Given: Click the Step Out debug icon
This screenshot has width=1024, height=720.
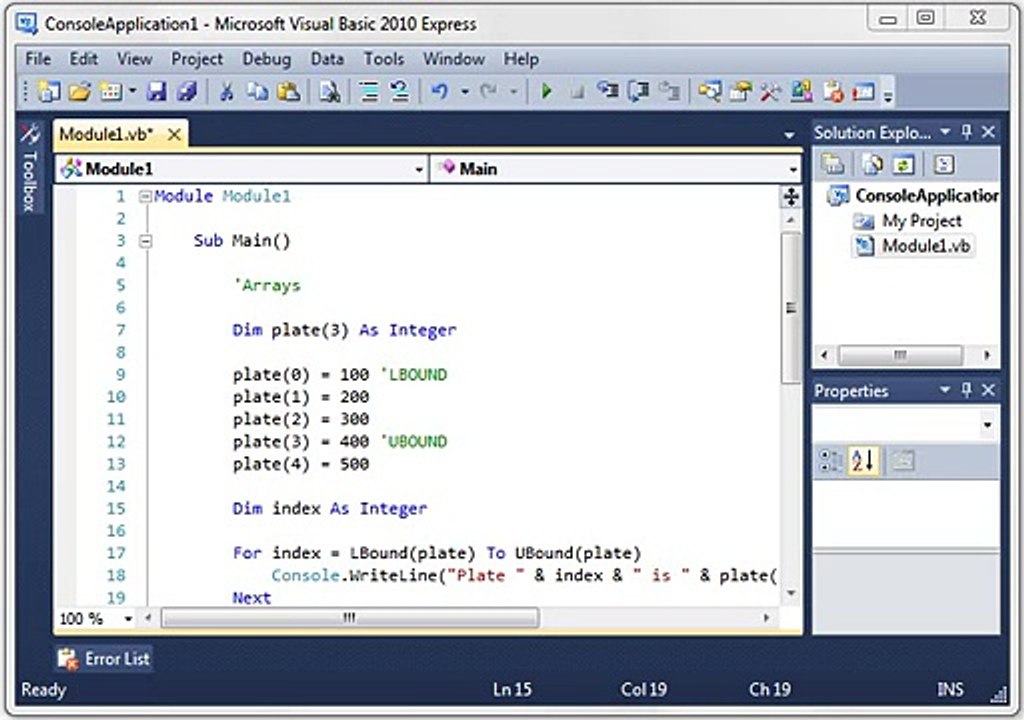Looking at the screenshot, I should point(669,91).
